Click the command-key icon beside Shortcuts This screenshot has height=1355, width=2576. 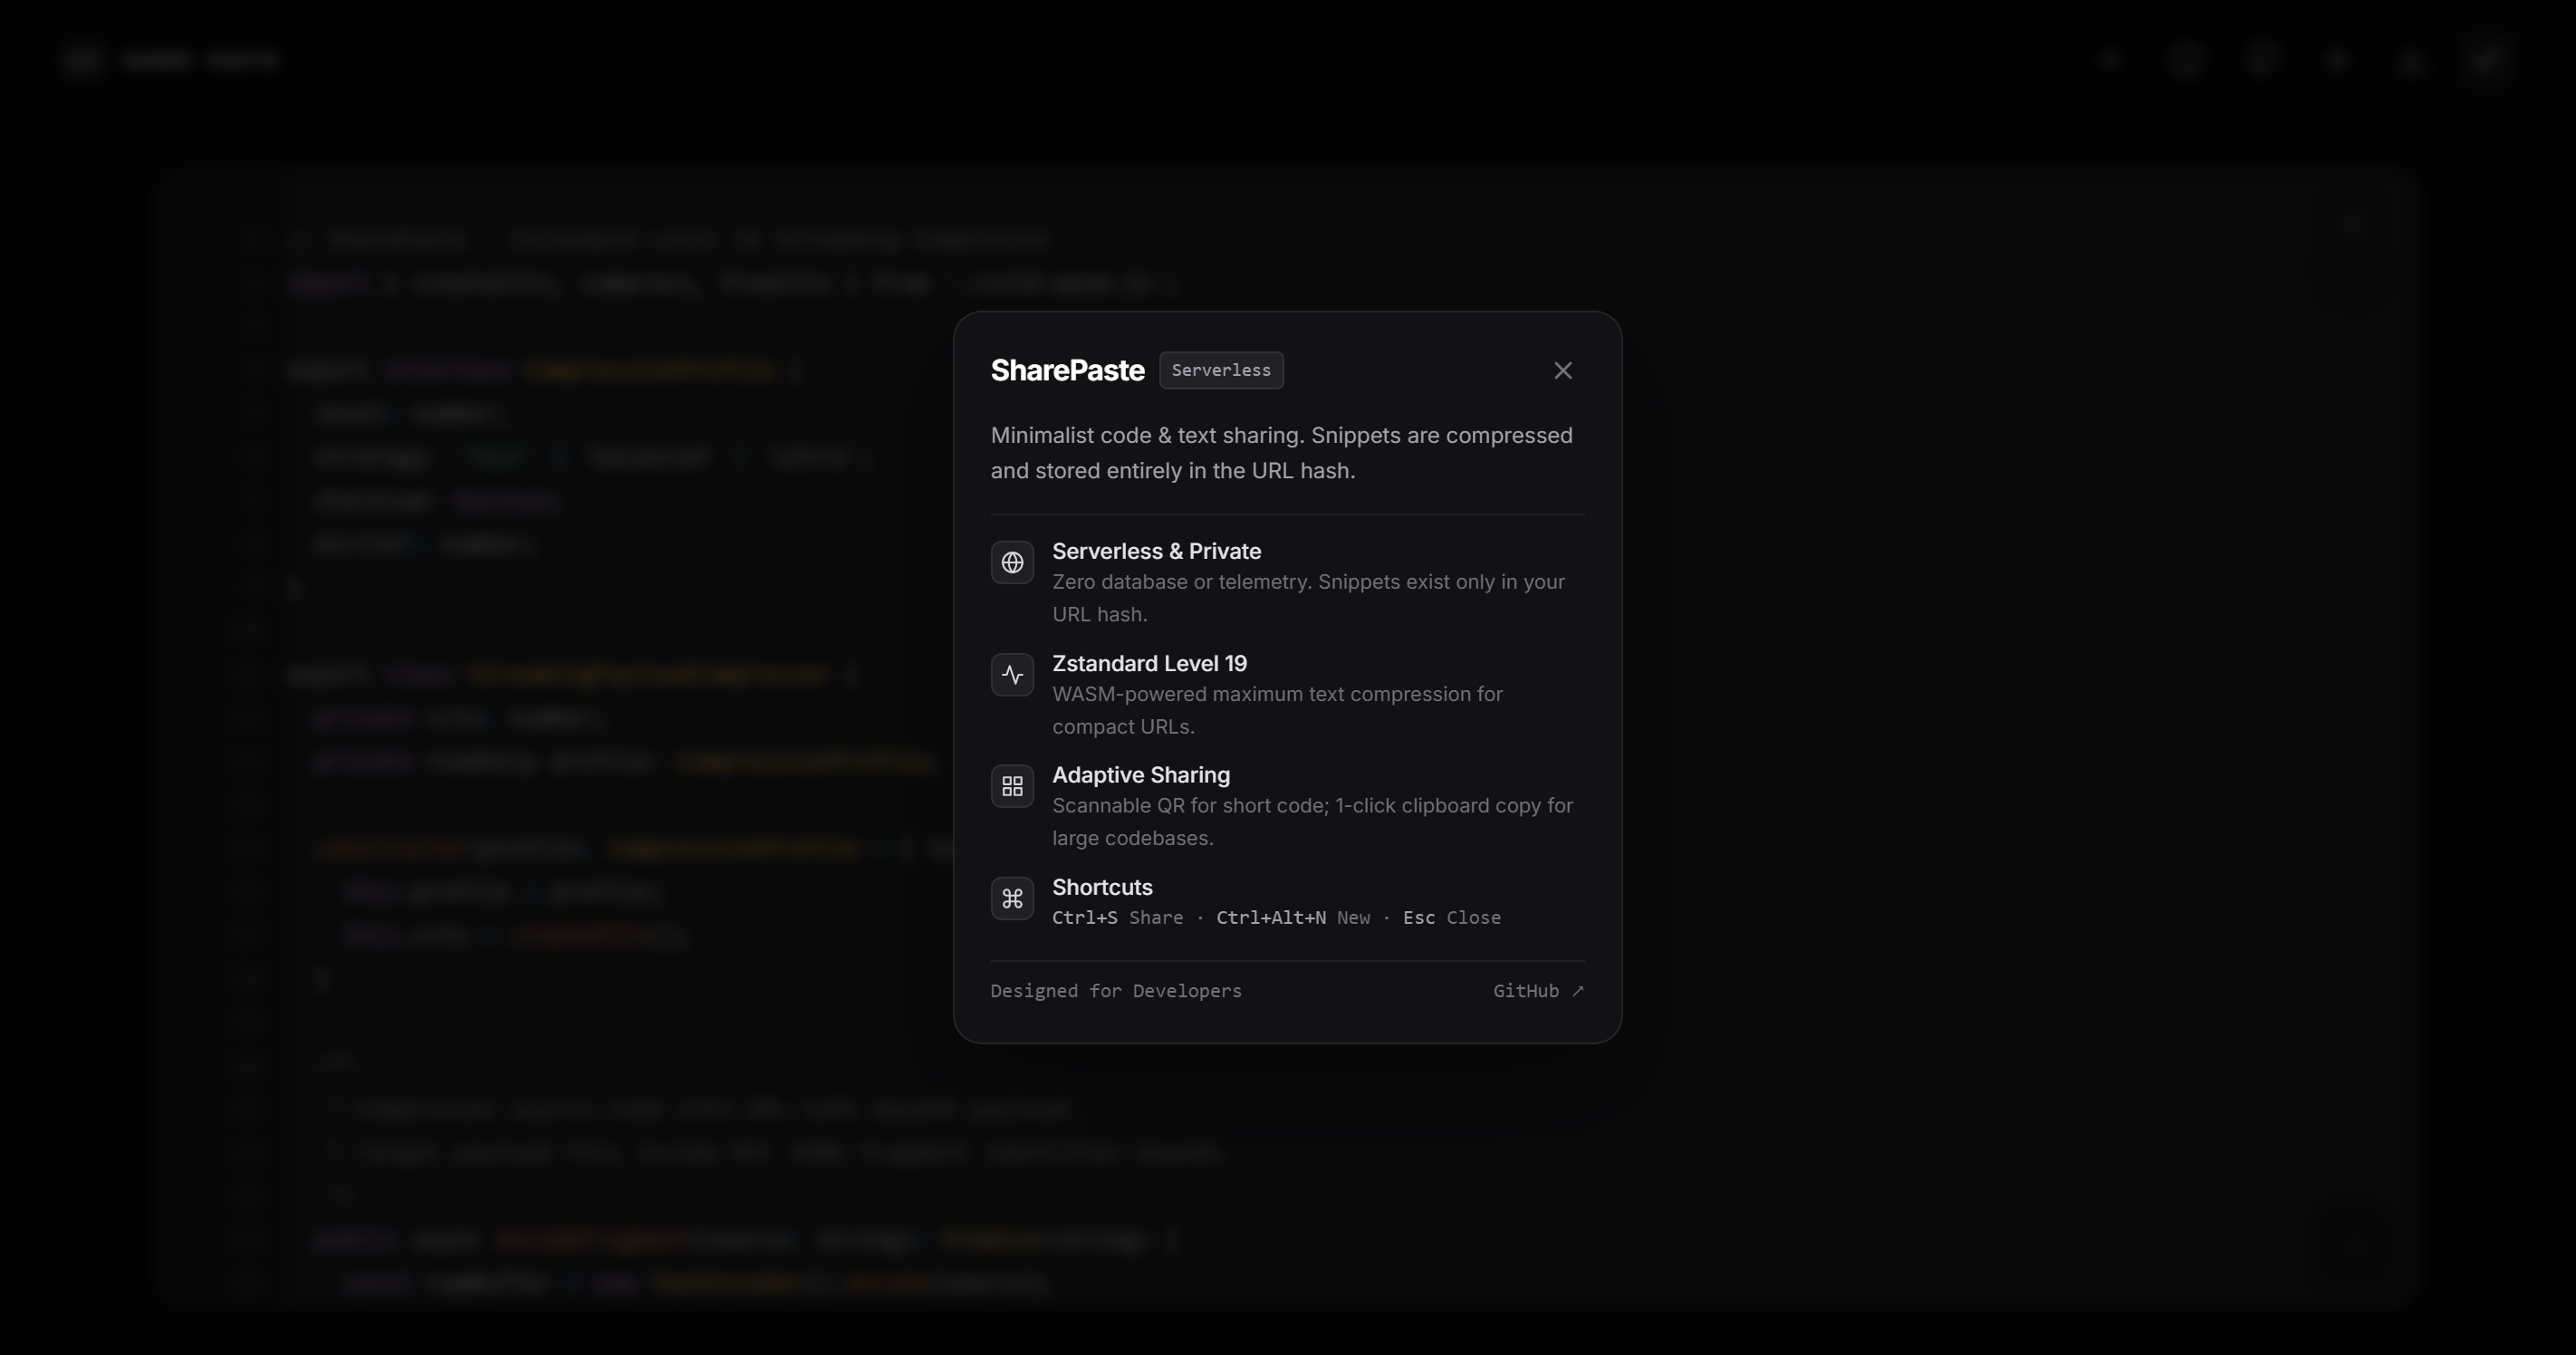(1012, 899)
